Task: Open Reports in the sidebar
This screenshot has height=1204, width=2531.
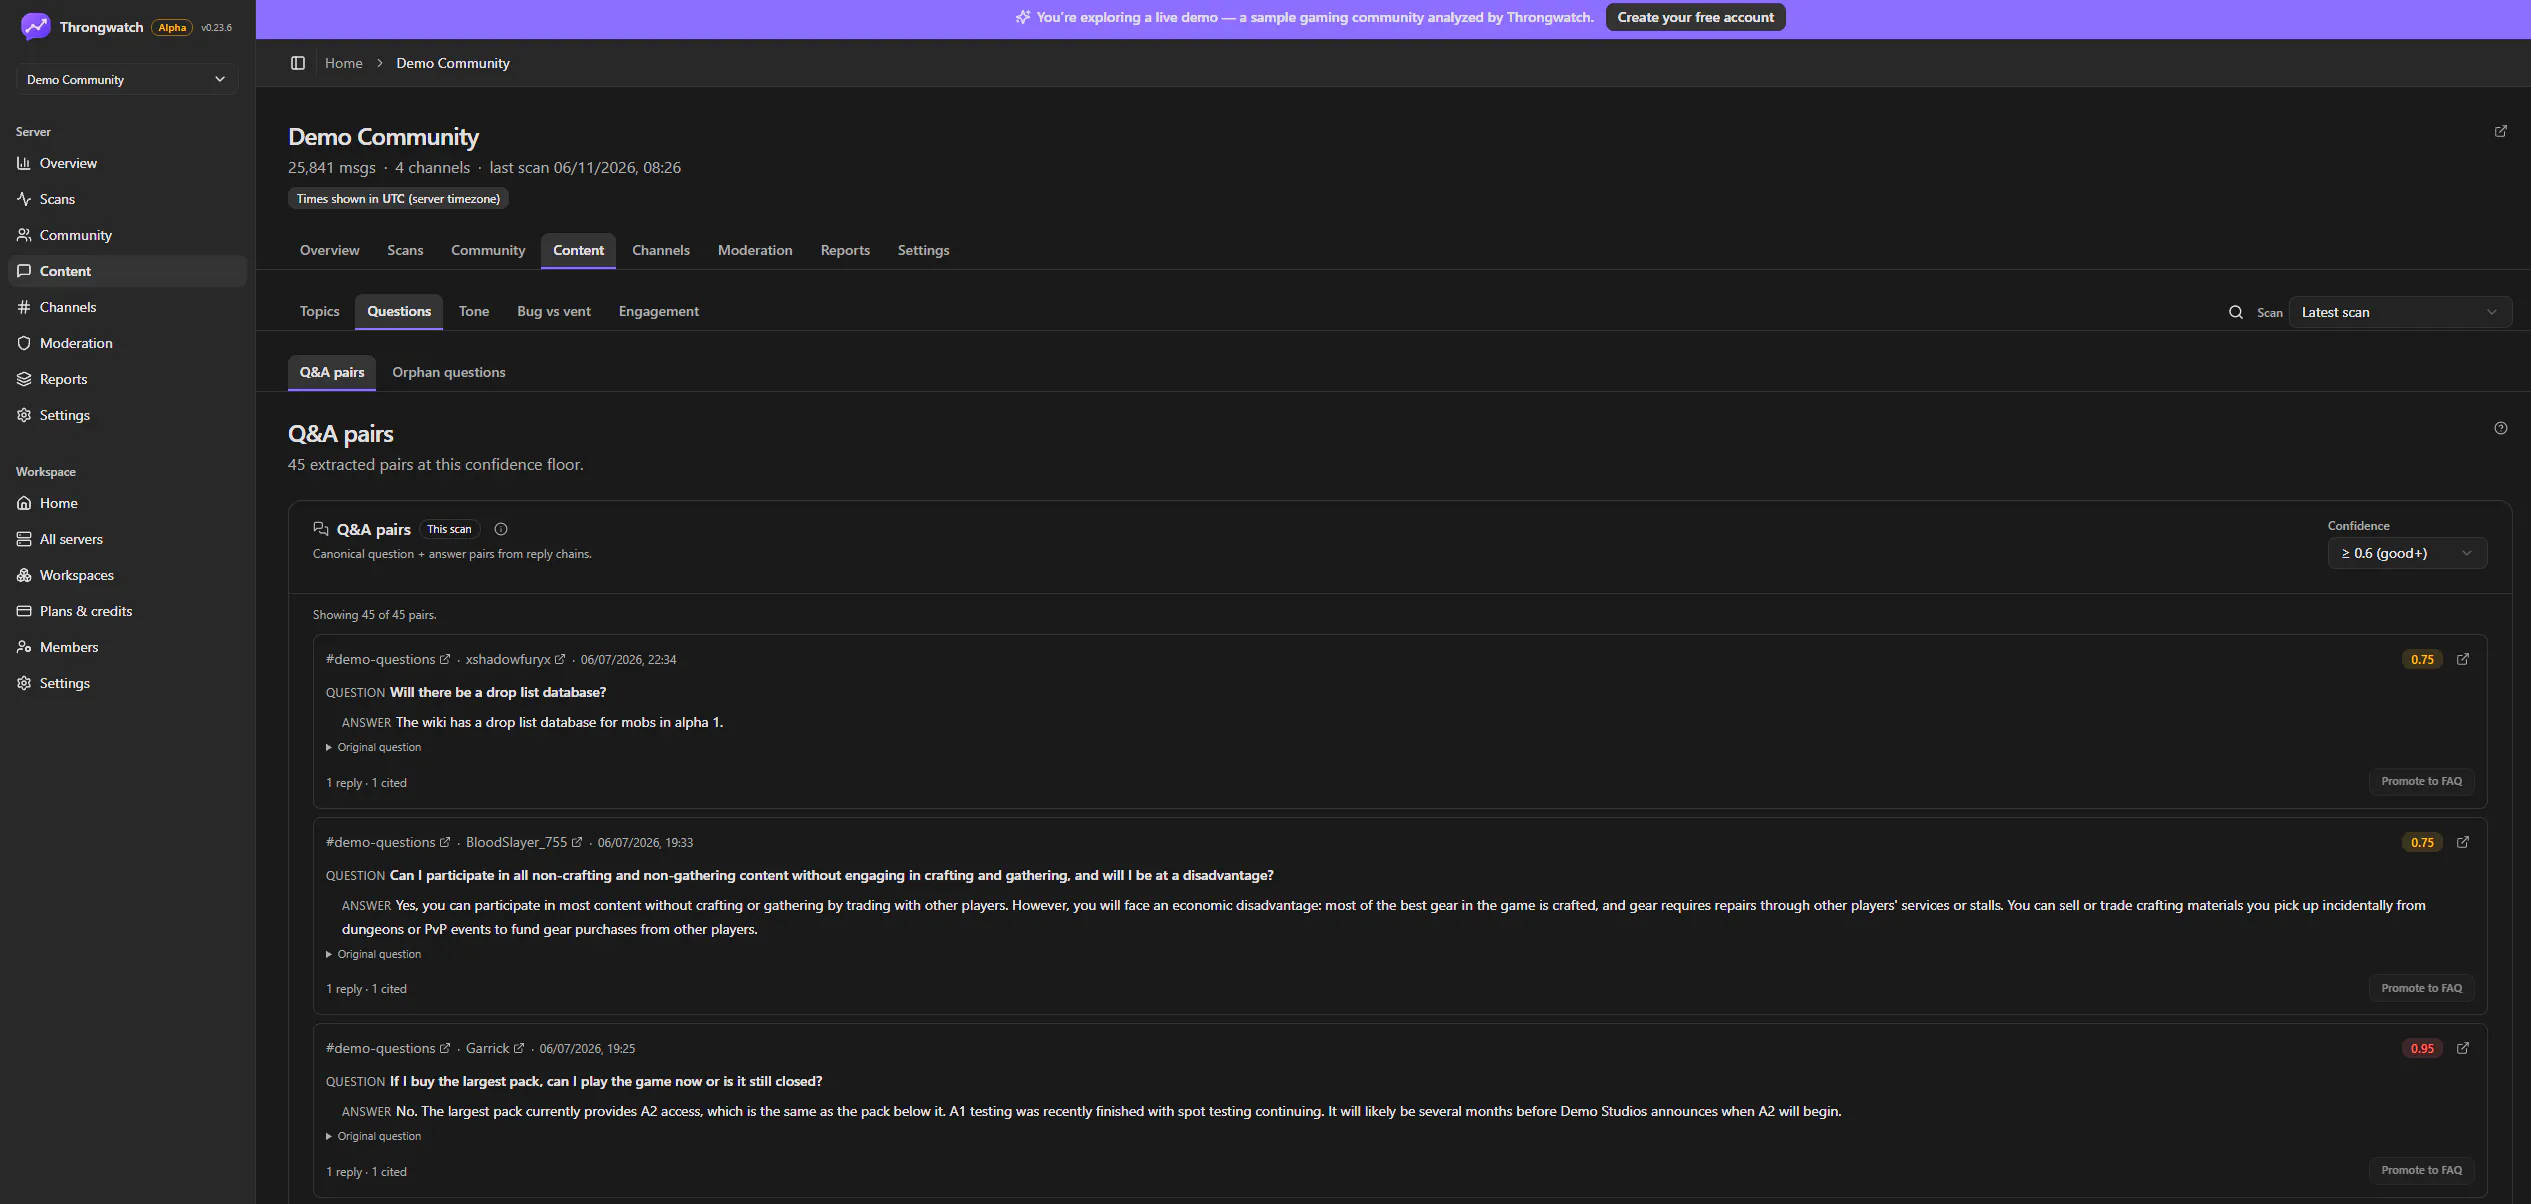Action: click(x=127, y=379)
